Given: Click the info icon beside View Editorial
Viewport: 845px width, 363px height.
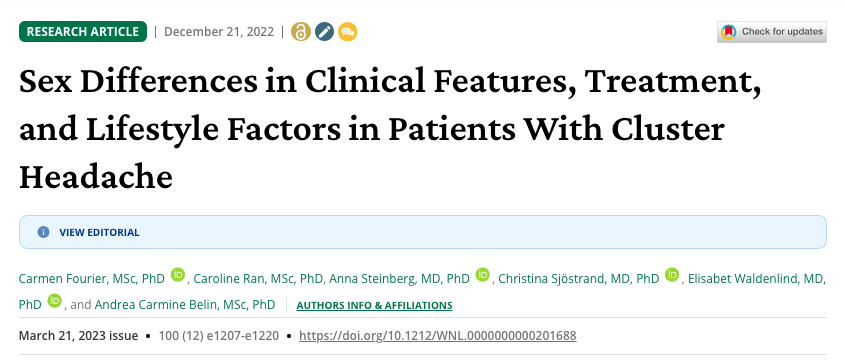Looking at the screenshot, I should coord(43,232).
